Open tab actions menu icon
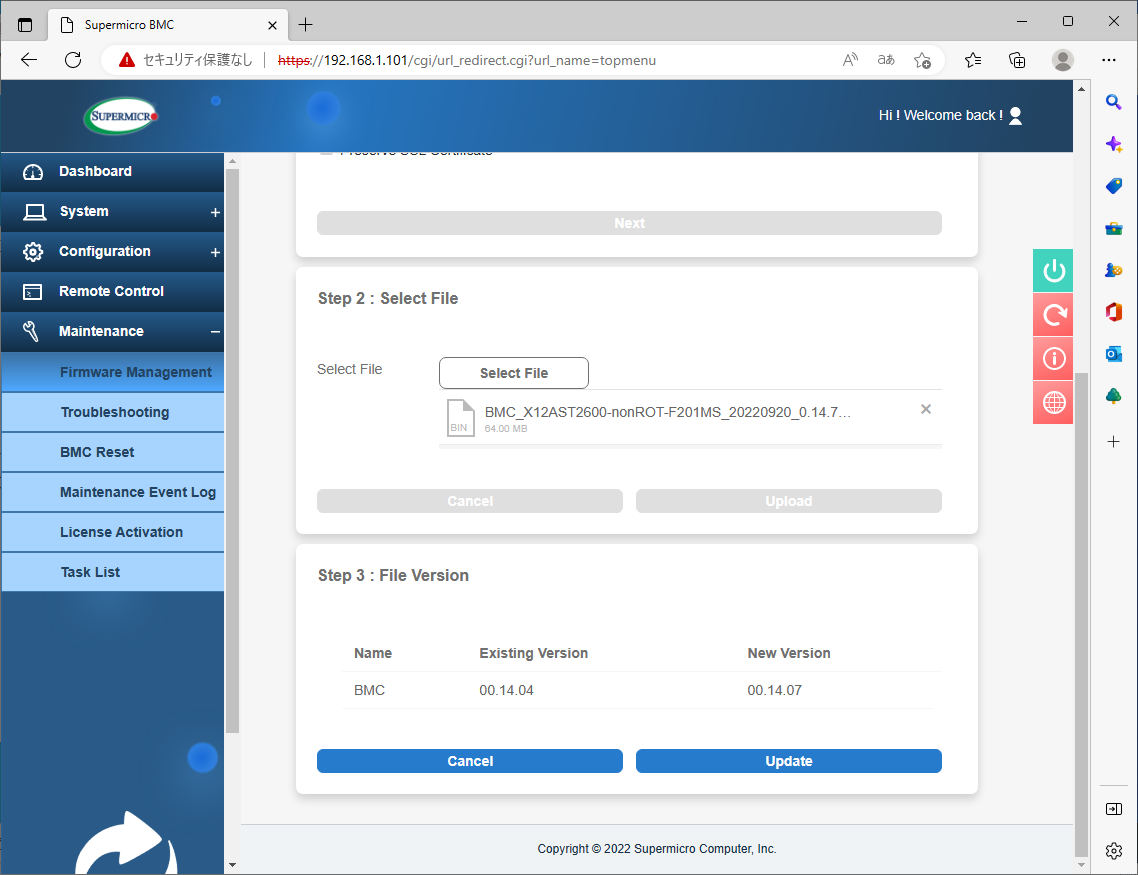Screen dimensions: 1138x875 [x=25, y=25]
